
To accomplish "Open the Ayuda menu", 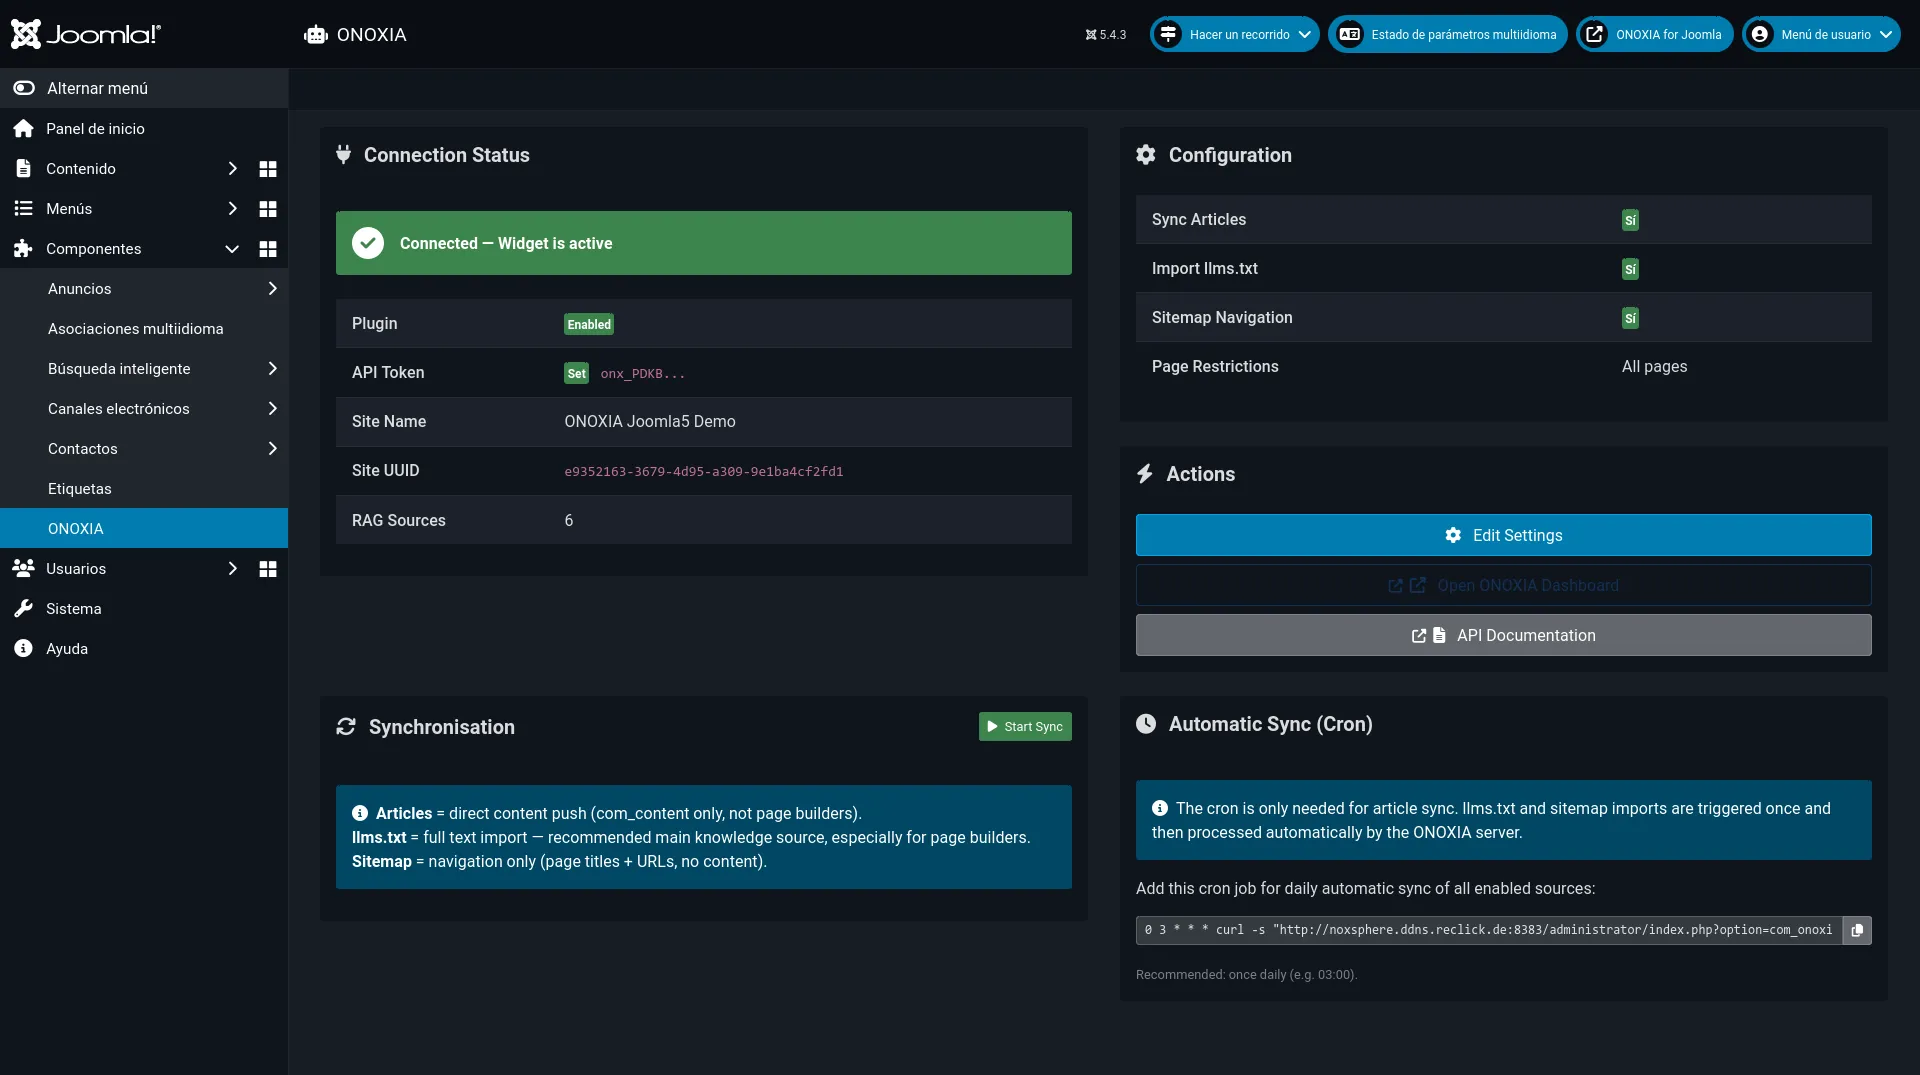I will (x=67, y=648).
